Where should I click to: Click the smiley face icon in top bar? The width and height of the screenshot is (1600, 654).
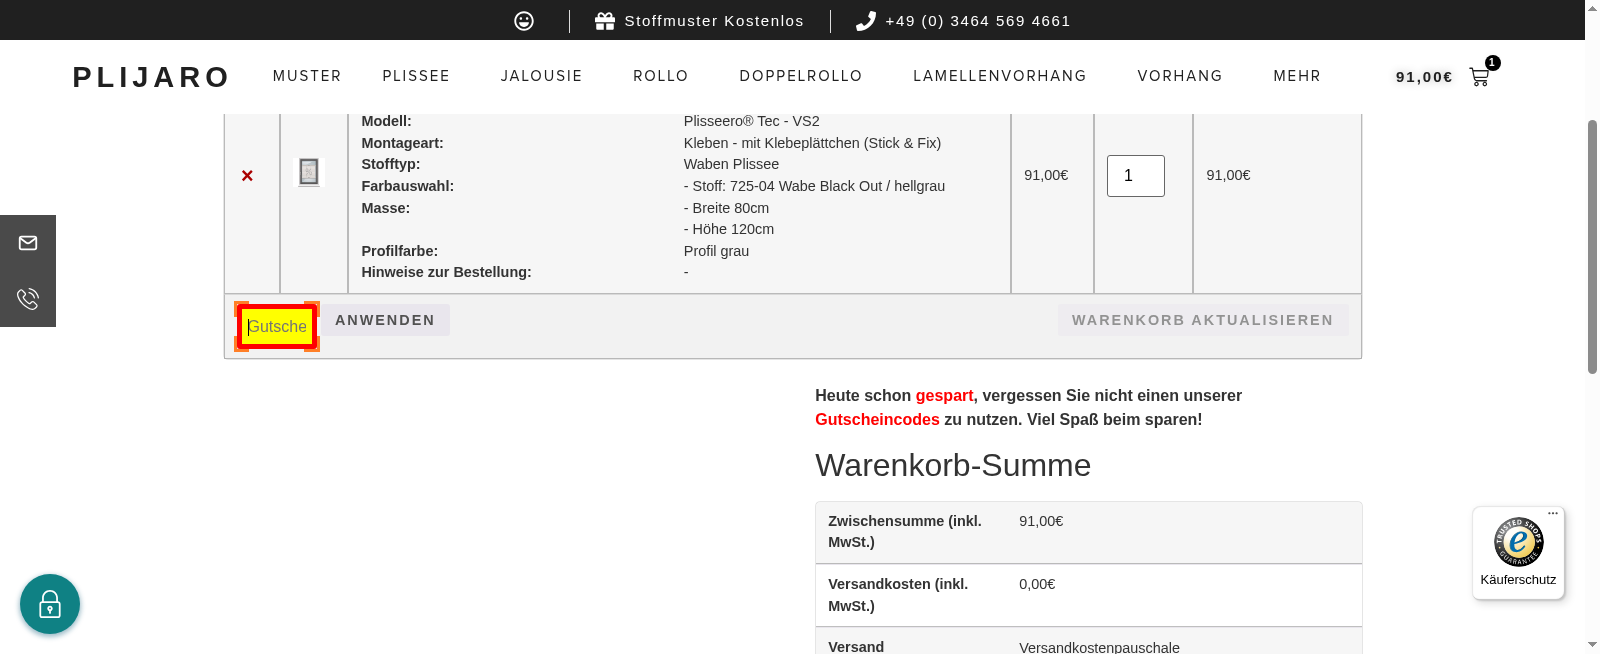coord(524,21)
